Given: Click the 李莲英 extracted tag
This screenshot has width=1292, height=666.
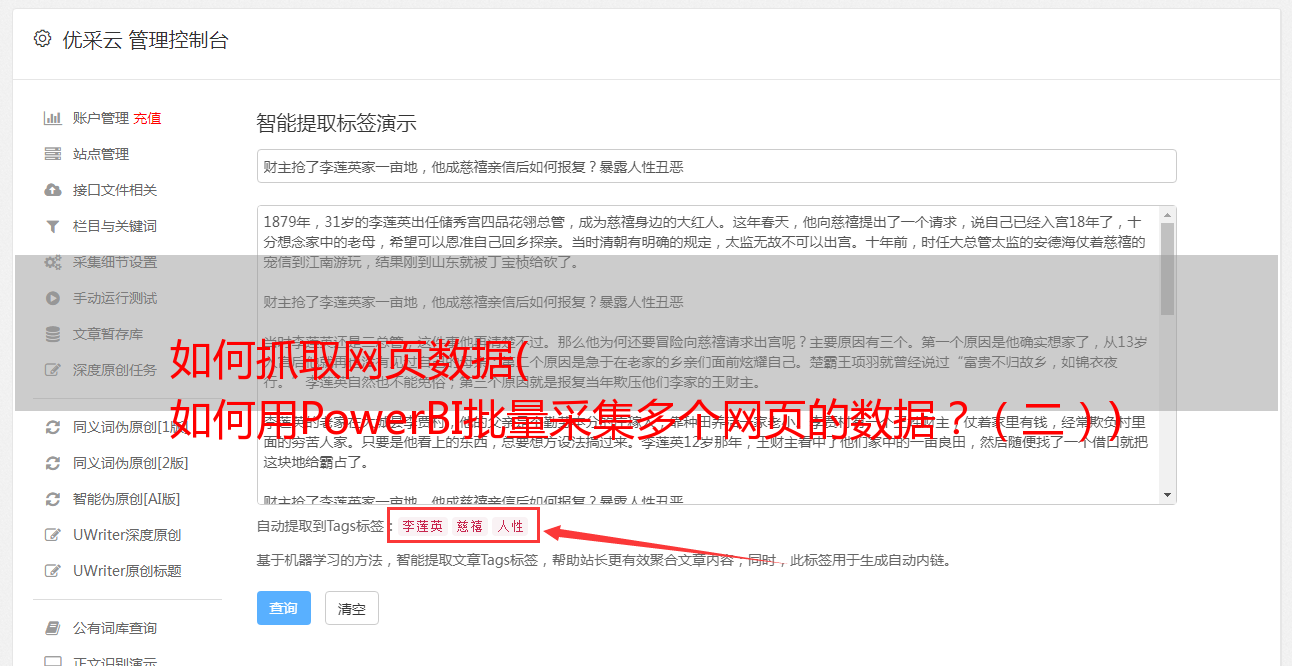Looking at the screenshot, I should coord(422,526).
